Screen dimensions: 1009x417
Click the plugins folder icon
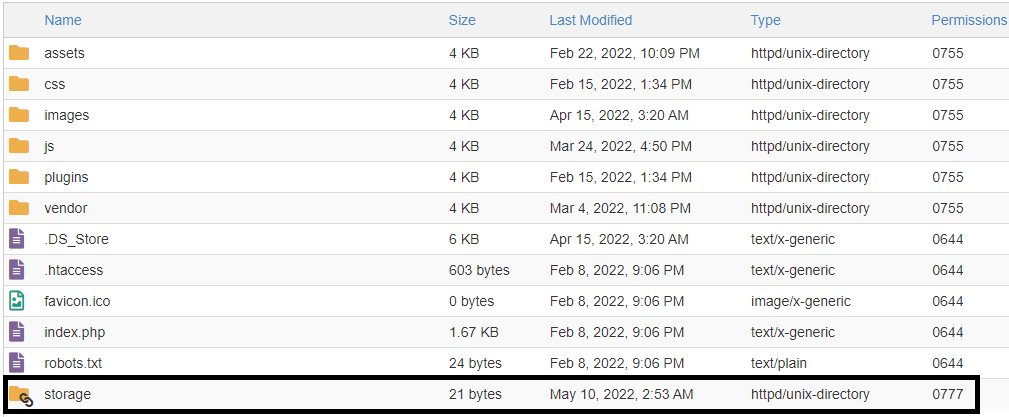click(19, 177)
